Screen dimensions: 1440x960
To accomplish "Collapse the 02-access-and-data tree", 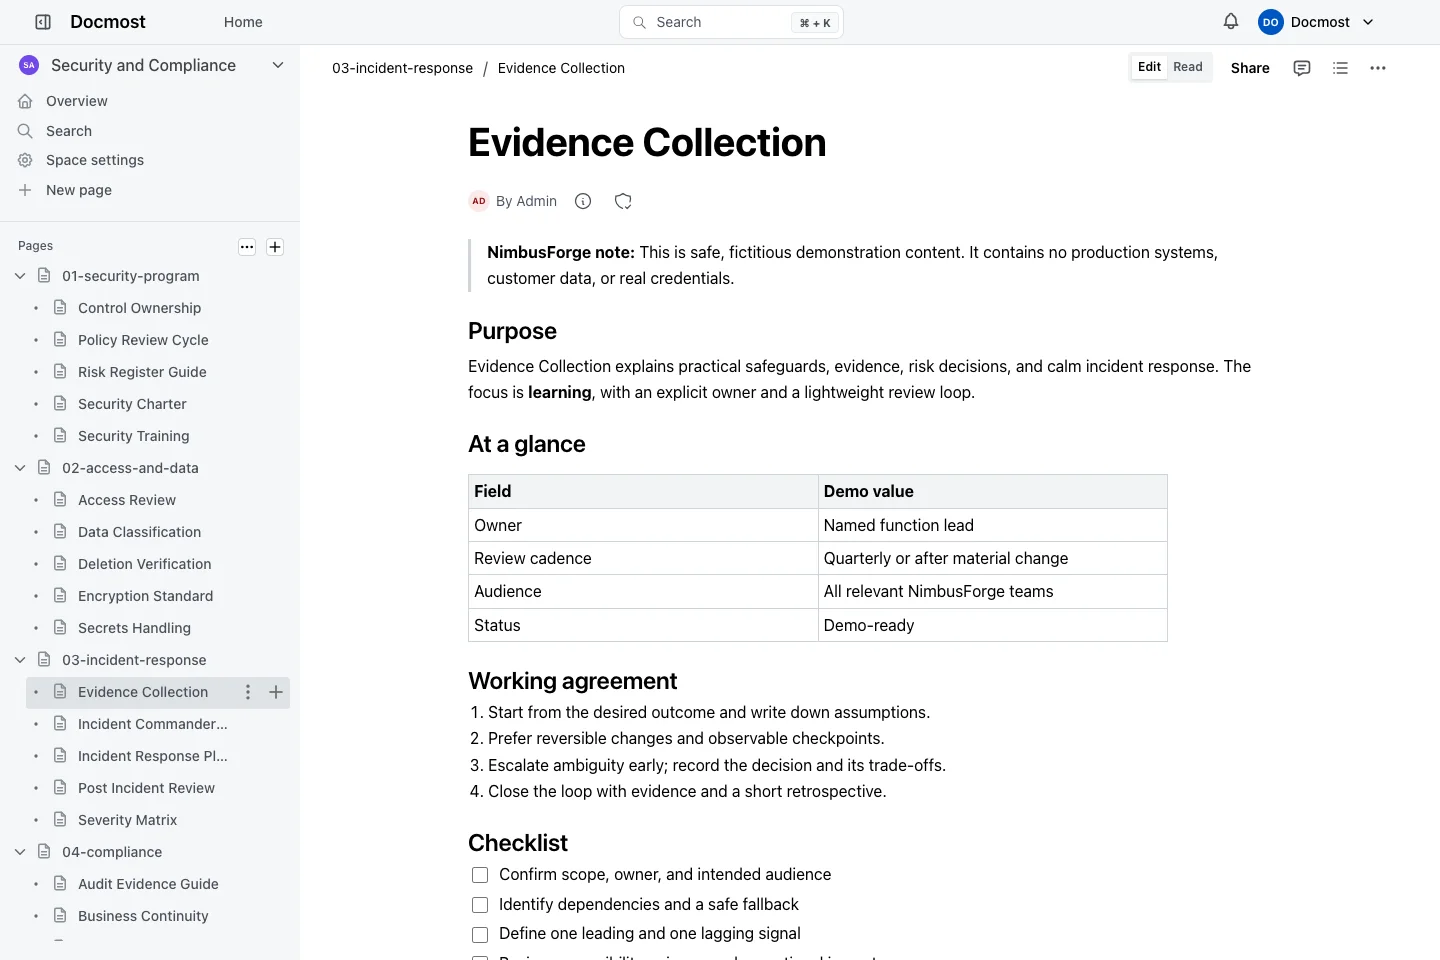I will 20,468.
